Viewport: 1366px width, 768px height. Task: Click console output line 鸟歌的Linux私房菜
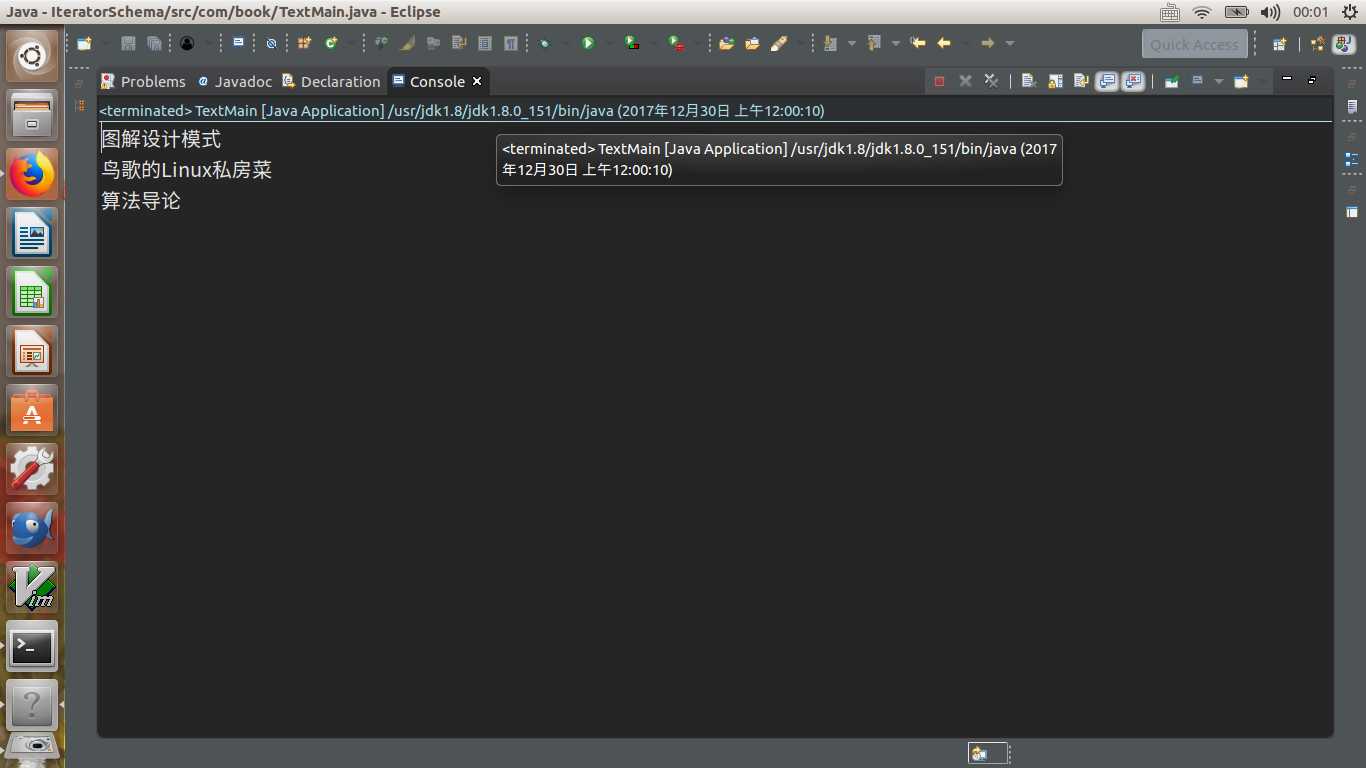(x=187, y=170)
